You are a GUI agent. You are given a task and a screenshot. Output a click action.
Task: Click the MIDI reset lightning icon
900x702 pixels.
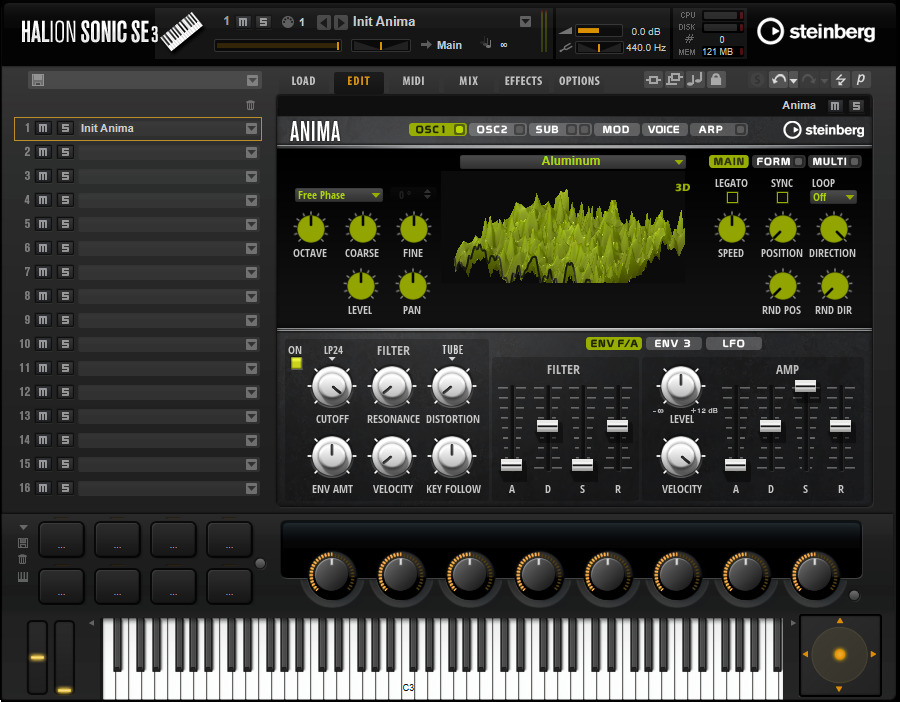(840, 80)
